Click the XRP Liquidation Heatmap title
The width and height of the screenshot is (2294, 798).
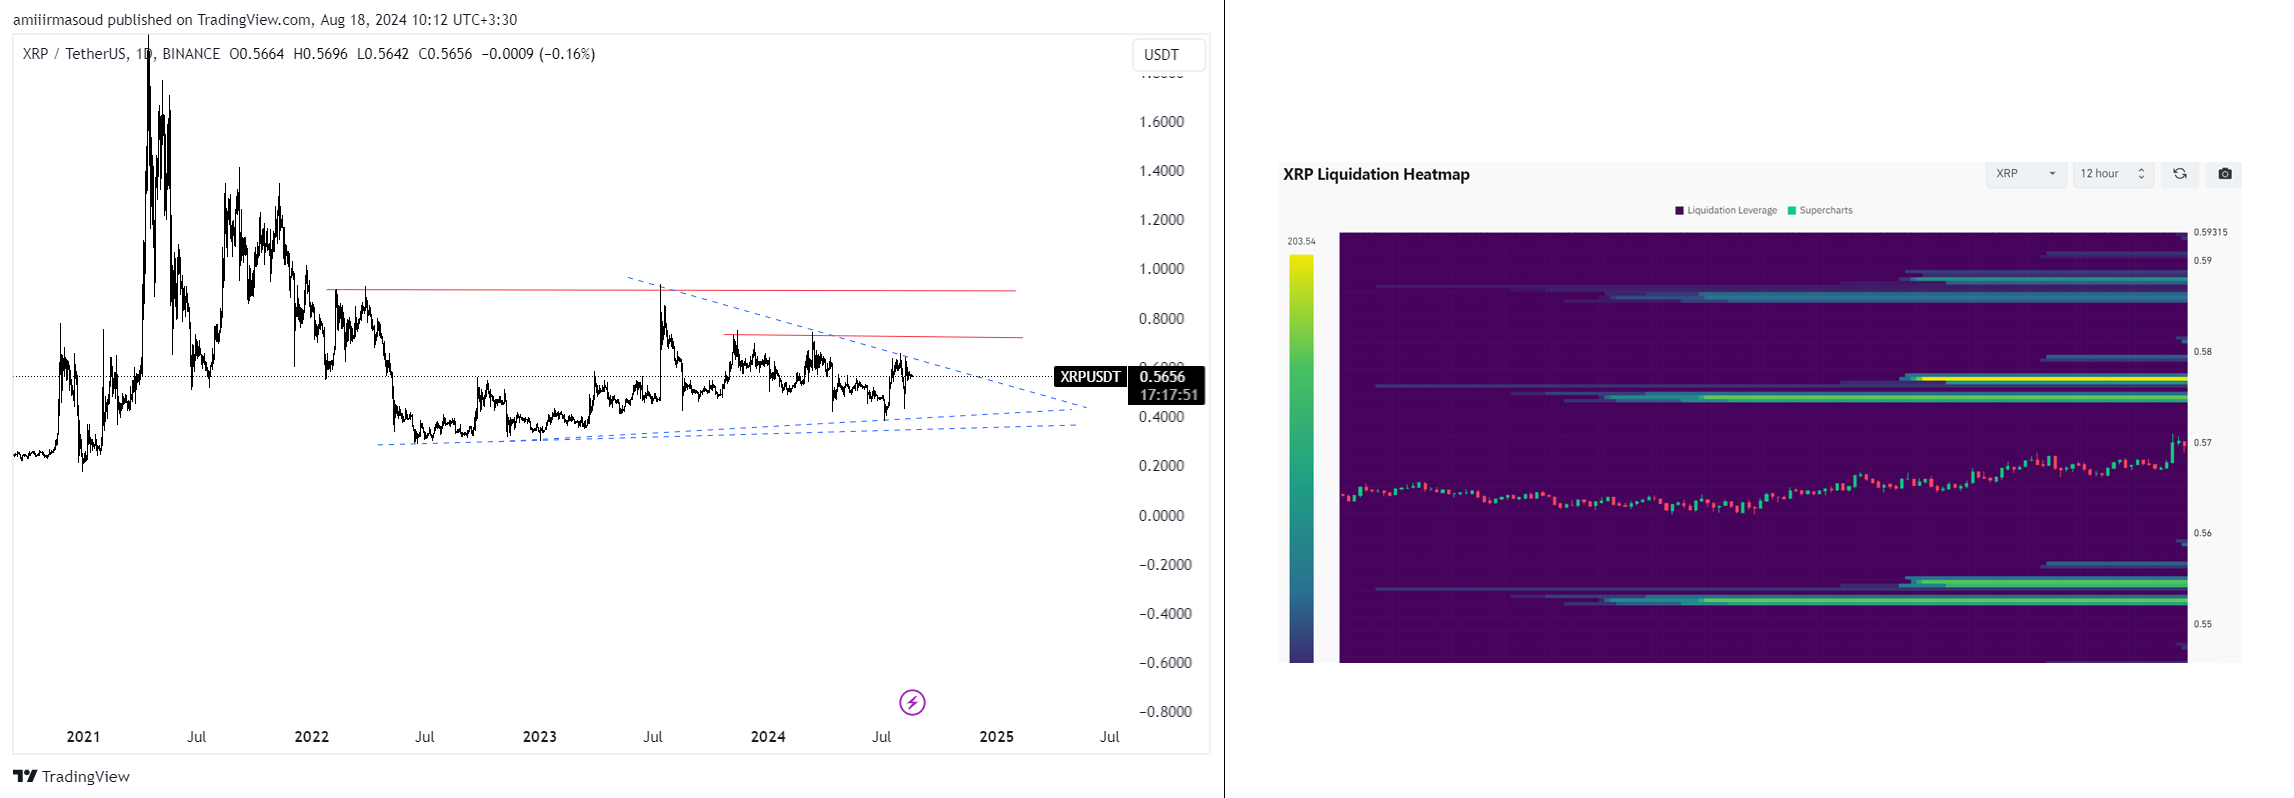[1376, 174]
